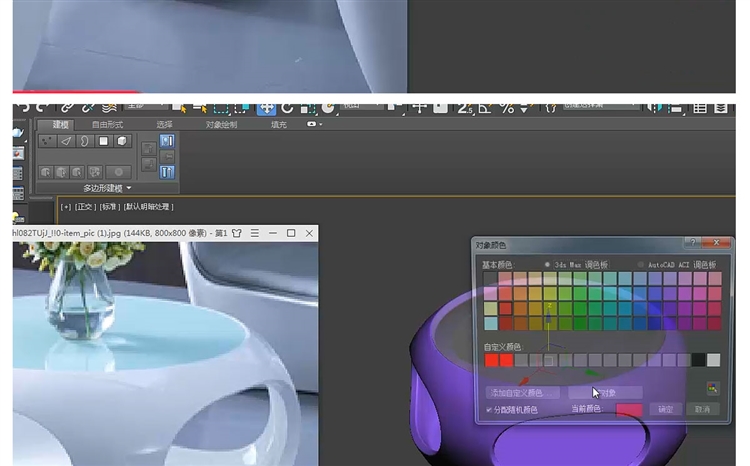Toggle the Percent Snap button
This screenshot has width=750, height=466.
[x=507, y=108]
